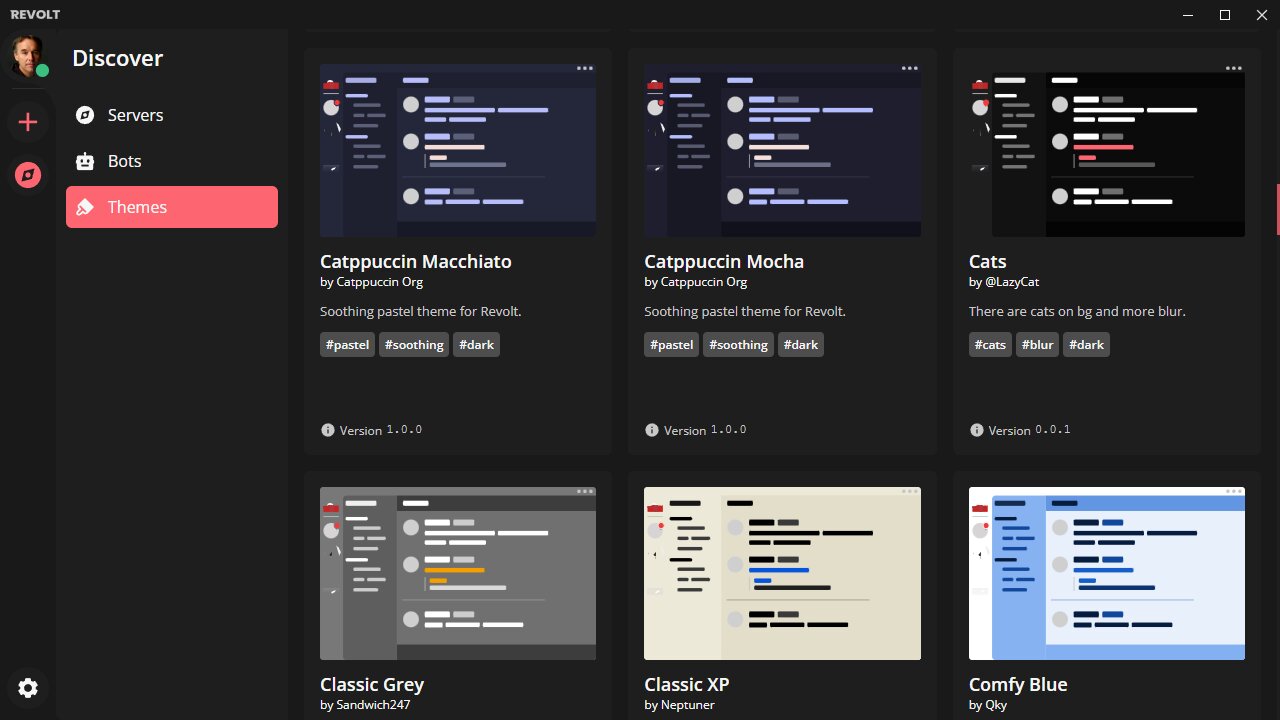Click the vertical scrollbar thumb

[1277, 210]
